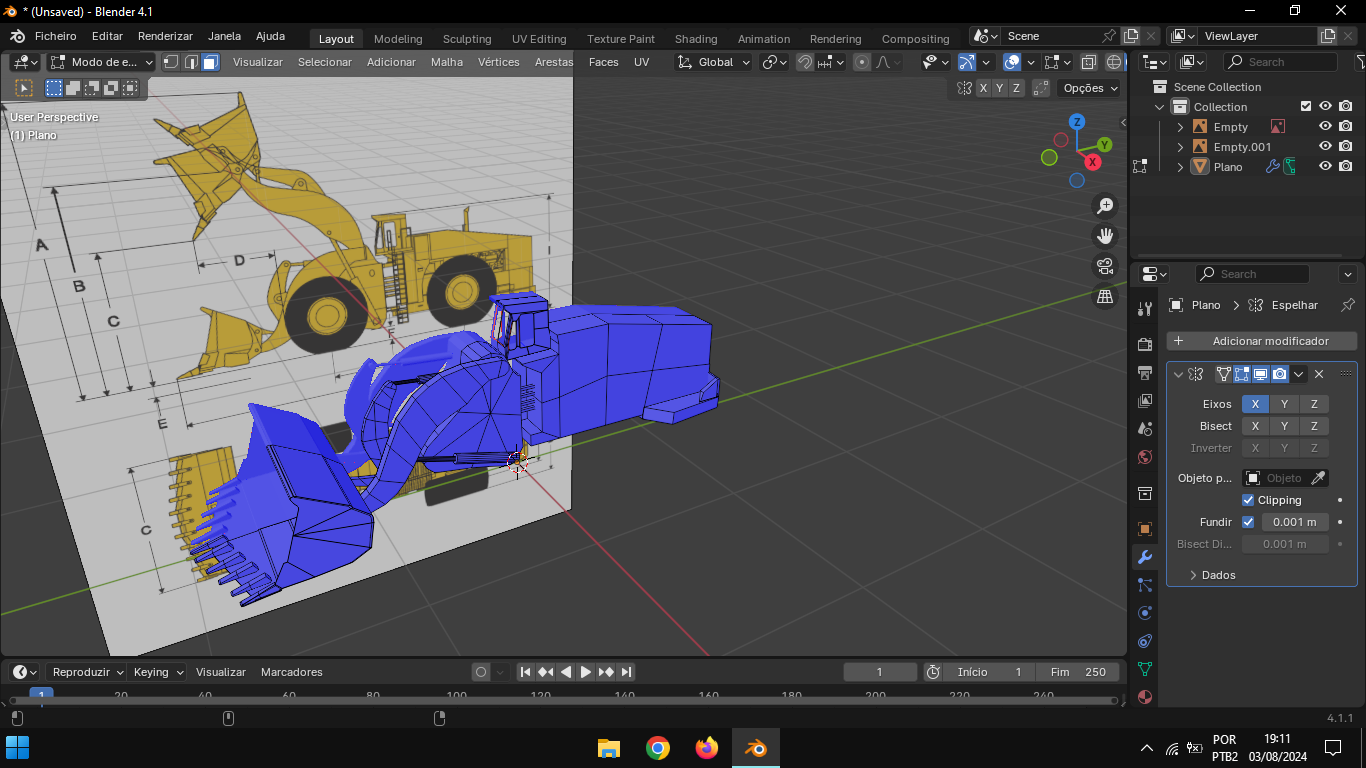
Task: Toggle Collection exclude checkbox
Action: [1306, 106]
